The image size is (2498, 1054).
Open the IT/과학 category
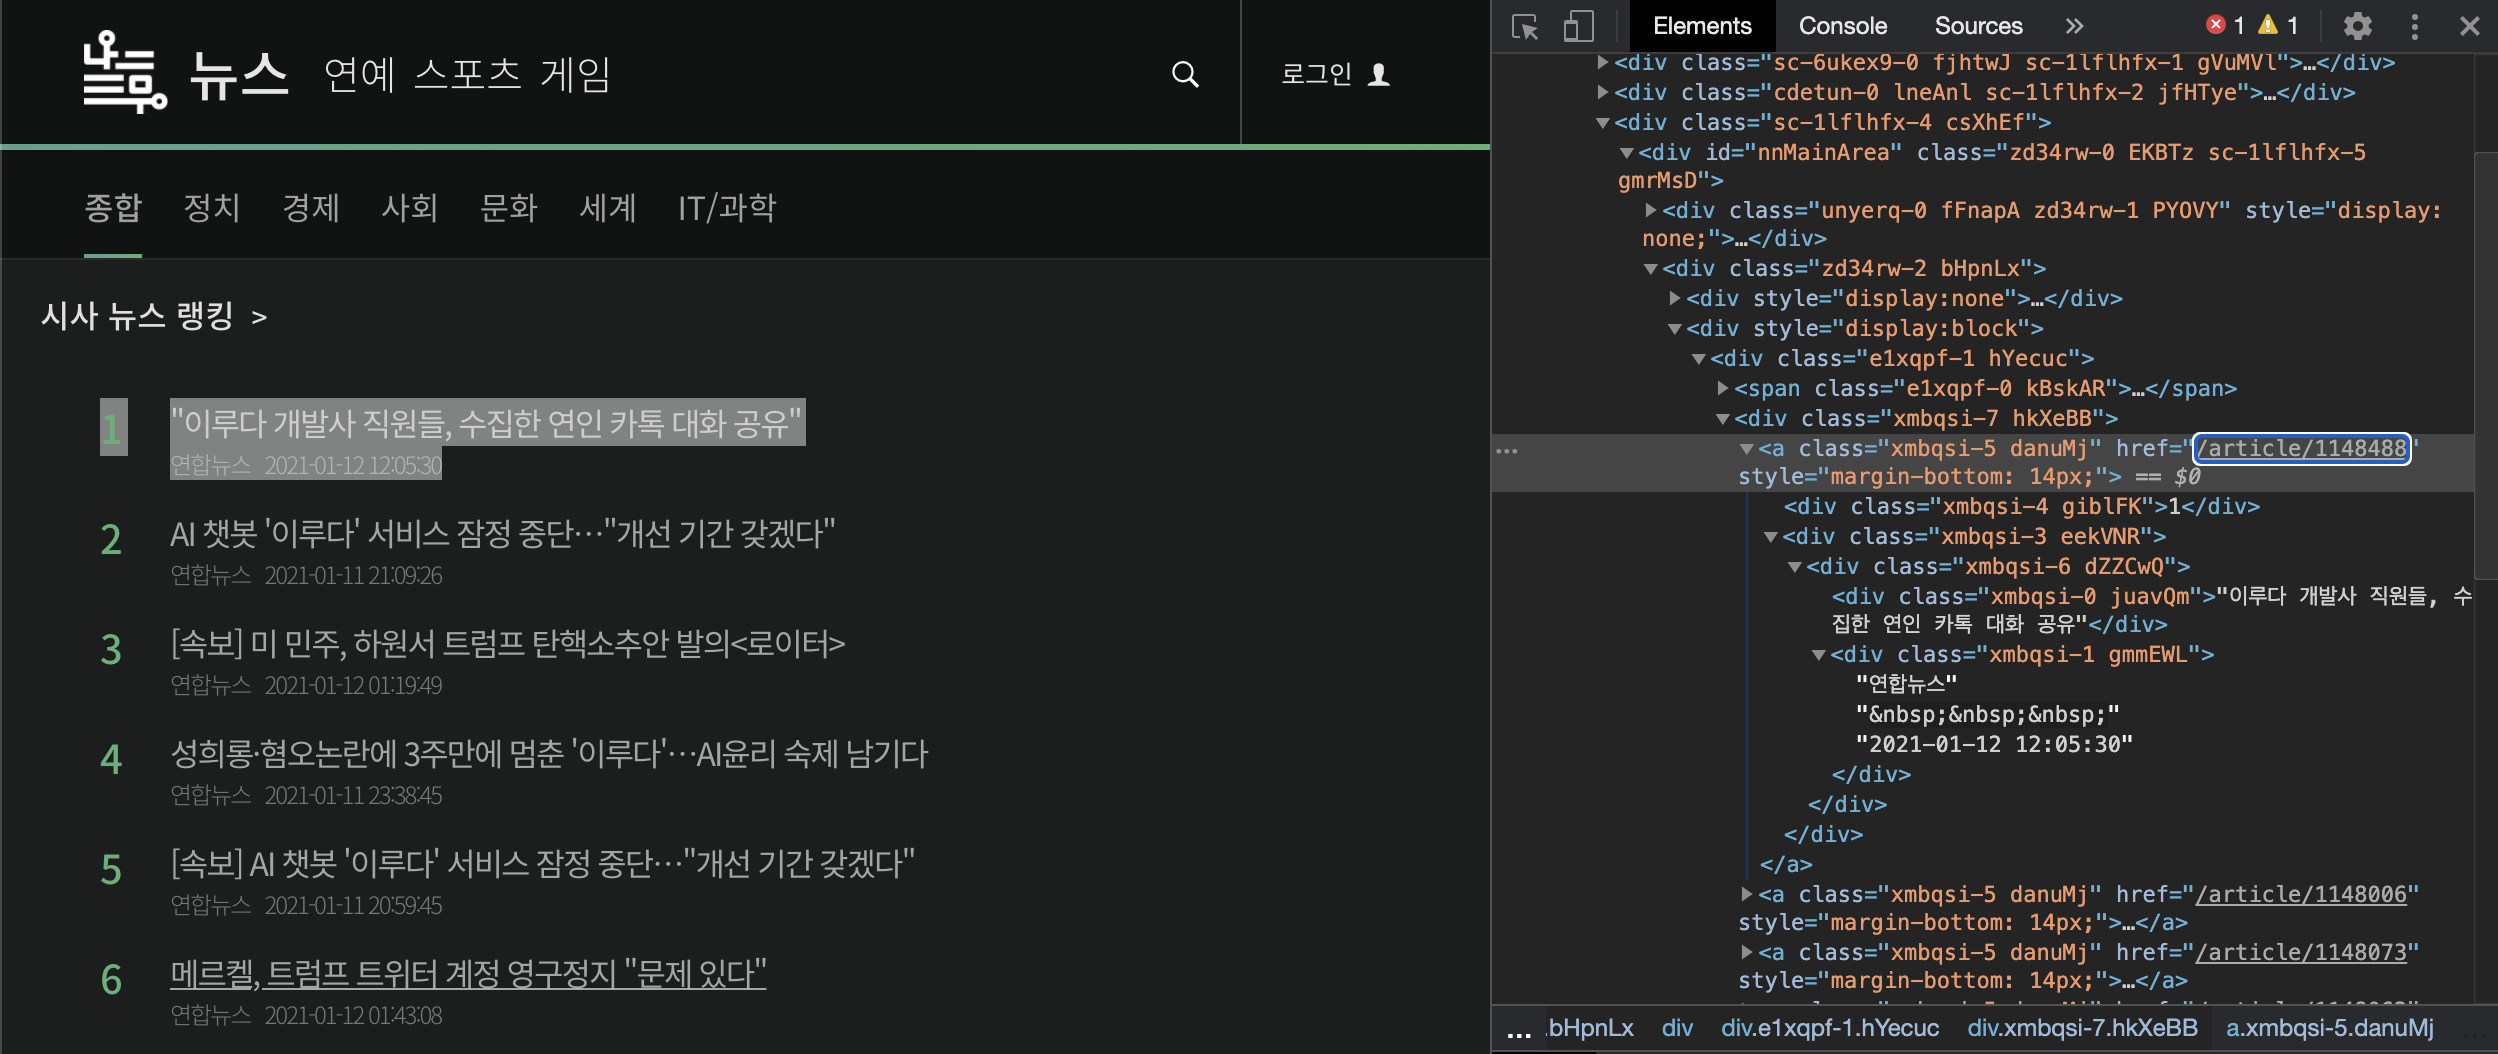[727, 208]
